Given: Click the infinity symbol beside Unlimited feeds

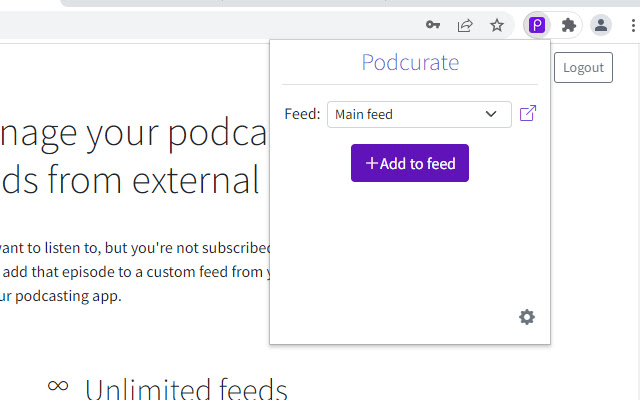Looking at the screenshot, I should [58, 385].
